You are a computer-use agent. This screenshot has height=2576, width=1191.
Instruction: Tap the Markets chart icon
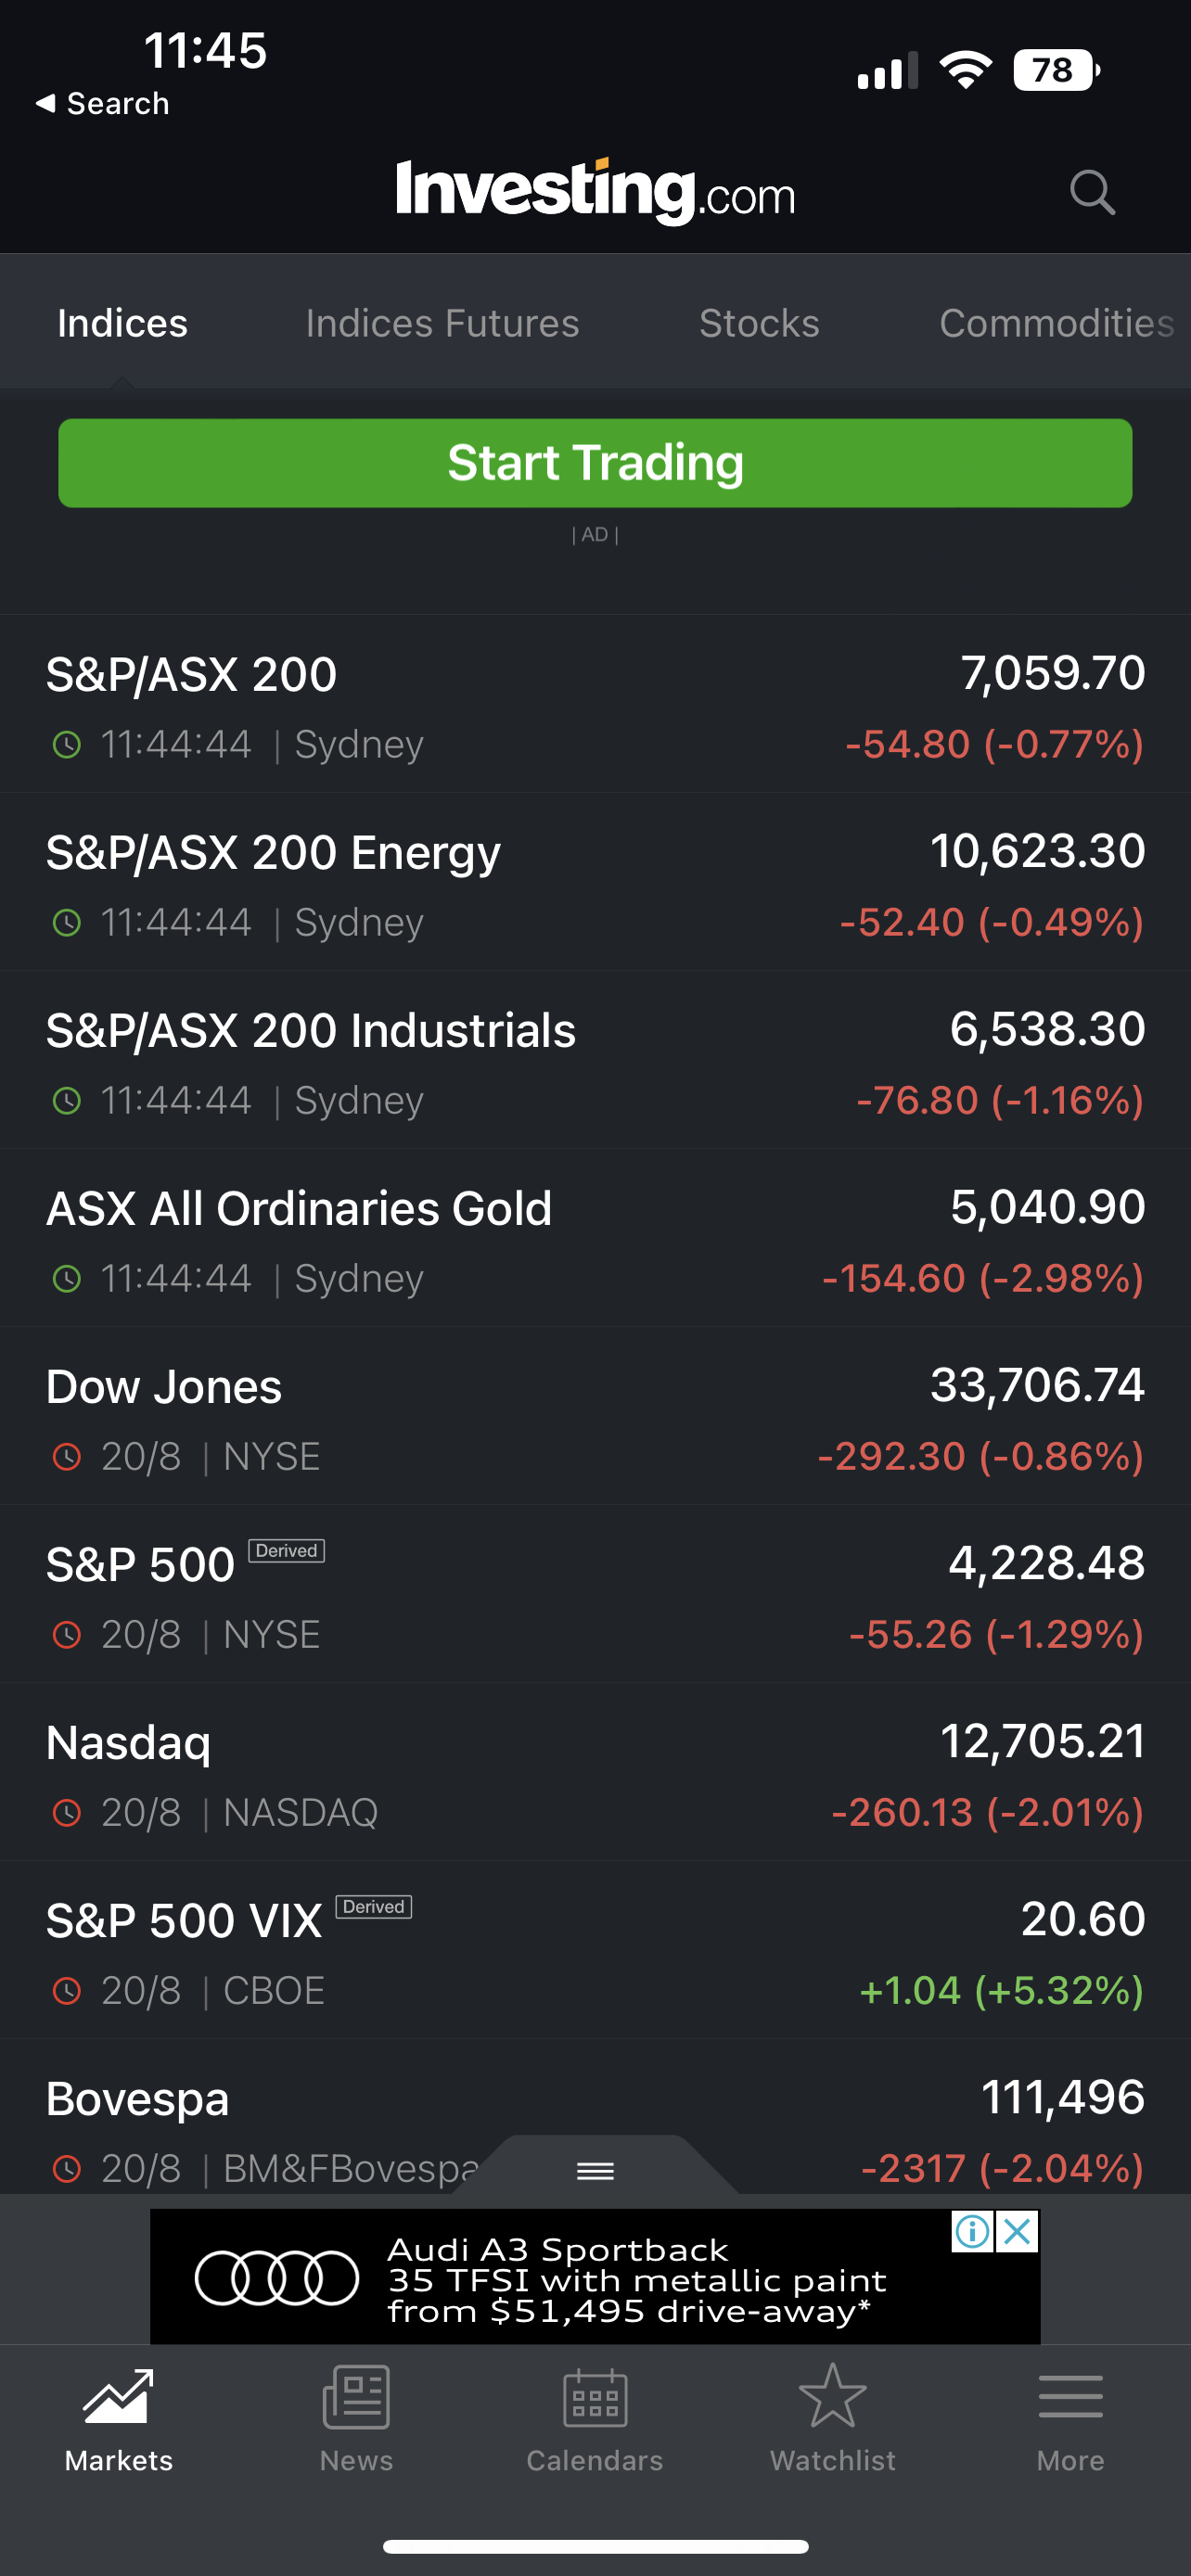(118, 2396)
